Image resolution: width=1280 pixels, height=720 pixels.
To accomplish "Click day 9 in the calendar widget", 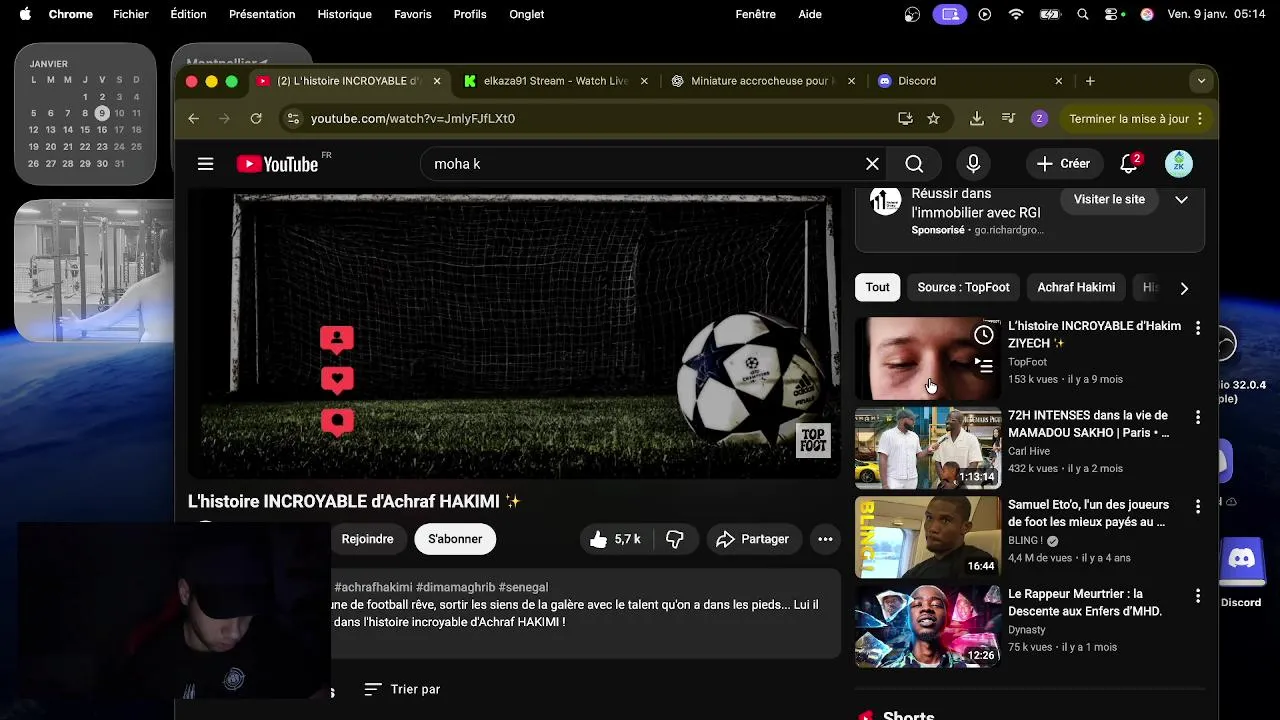I will (x=101, y=113).
